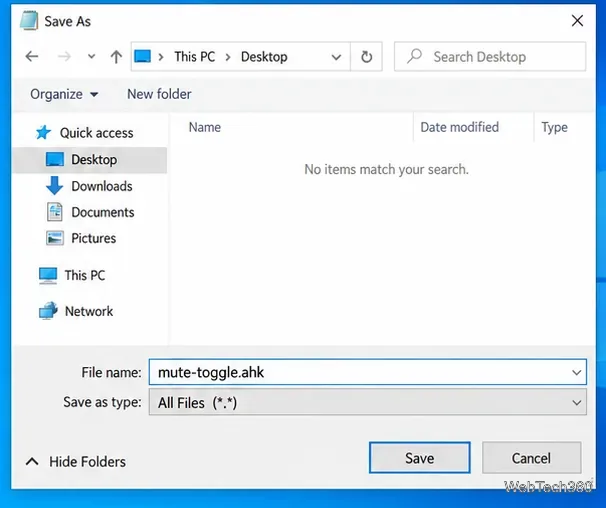
Task: Open the Organize menu
Action: (x=64, y=94)
